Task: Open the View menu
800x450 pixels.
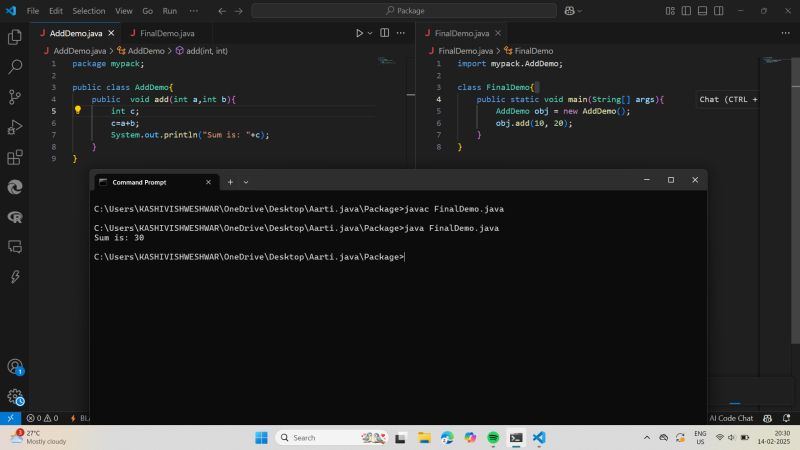Action: click(x=123, y=11)
